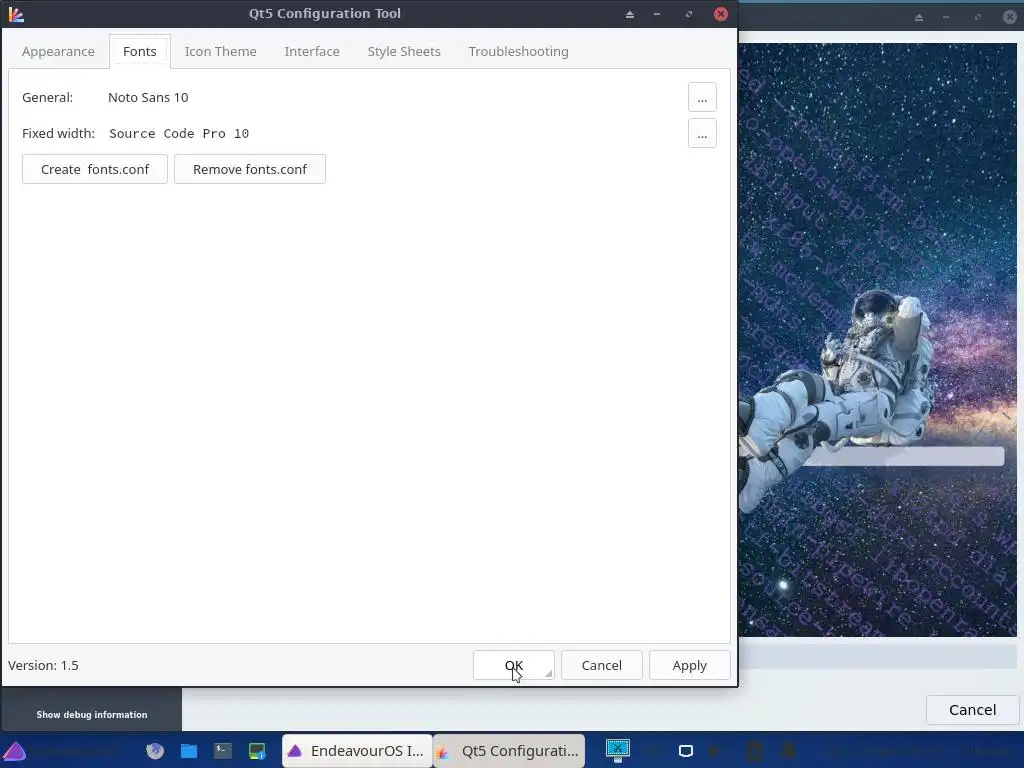Switch to the Appearance tab
The image size is (1024, 768).
[58, 52]
